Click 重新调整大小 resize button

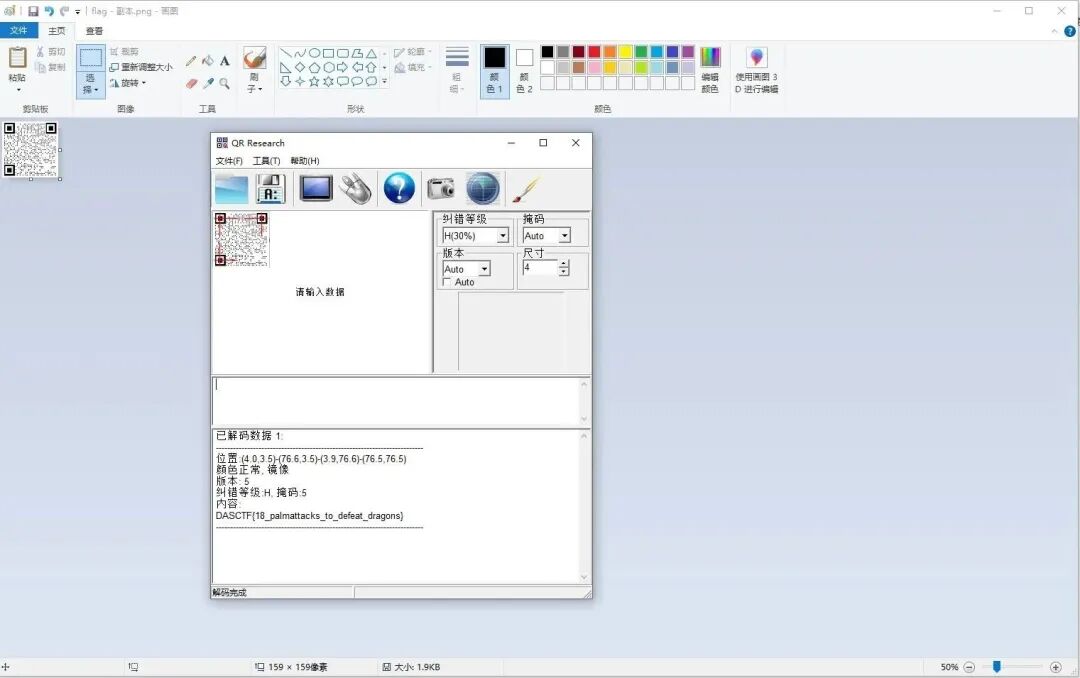click(141, 68)
